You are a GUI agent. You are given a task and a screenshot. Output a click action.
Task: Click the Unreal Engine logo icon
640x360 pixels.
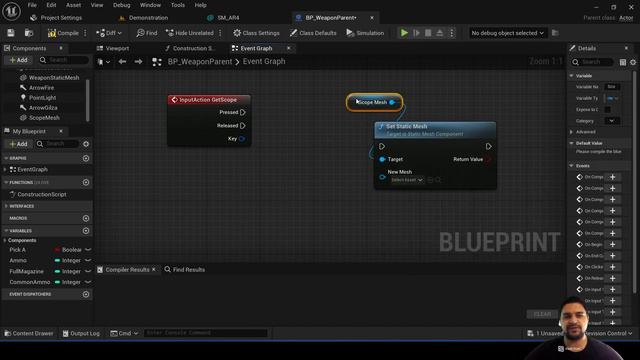coord(11,11)
